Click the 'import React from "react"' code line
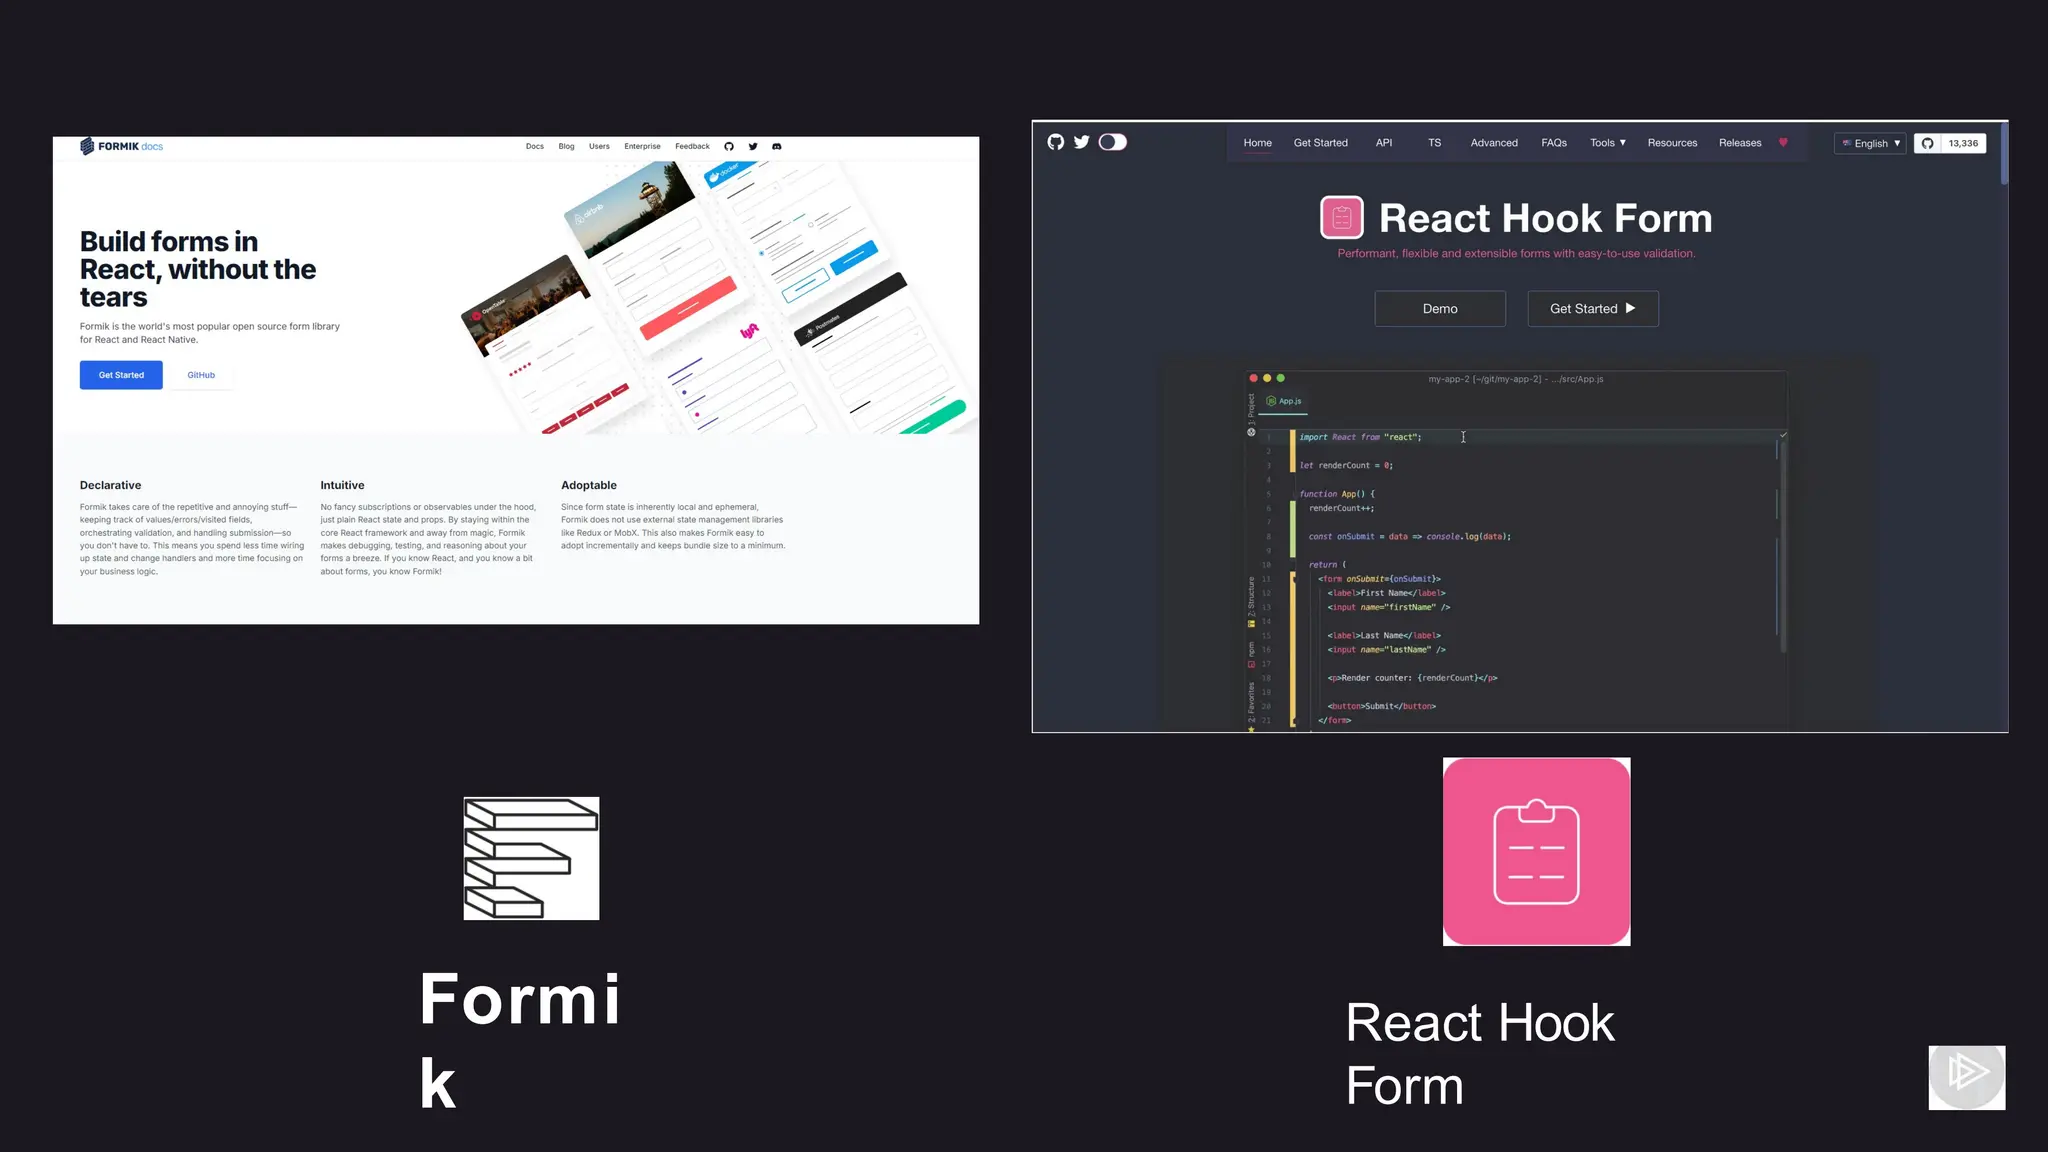2048x1152 pixels. (x=1360, y=437)
